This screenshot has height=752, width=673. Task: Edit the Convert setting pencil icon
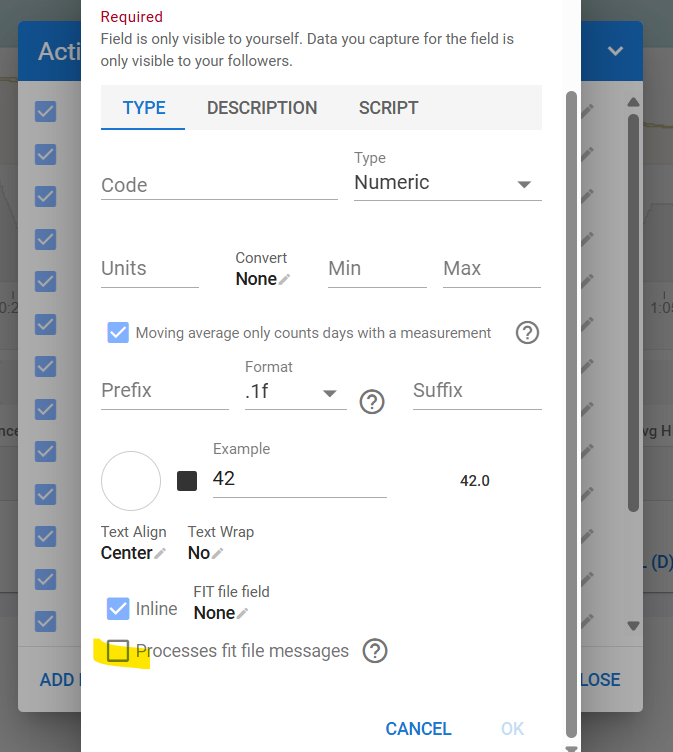point(285,280)
